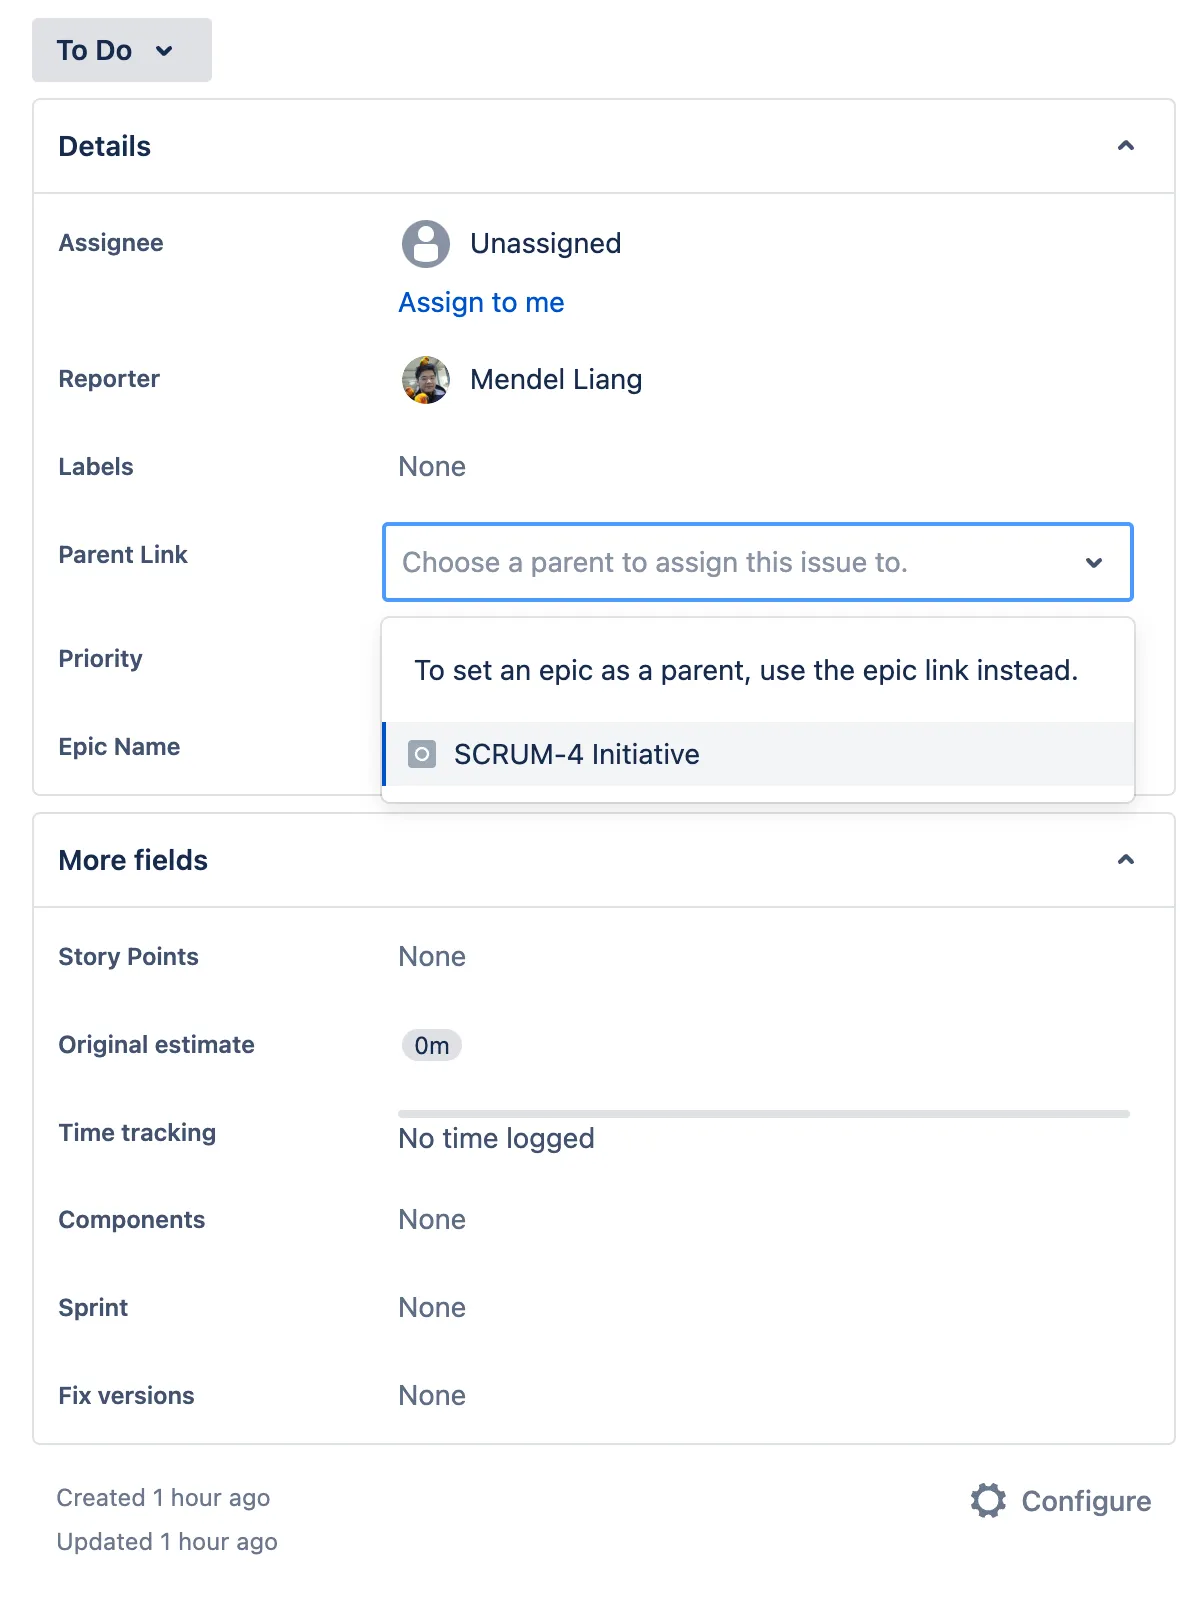The image size is (1190, 1602).
Task: Click the SCRUM-4 Initiative issue type icon
Action: coord(422,754)
